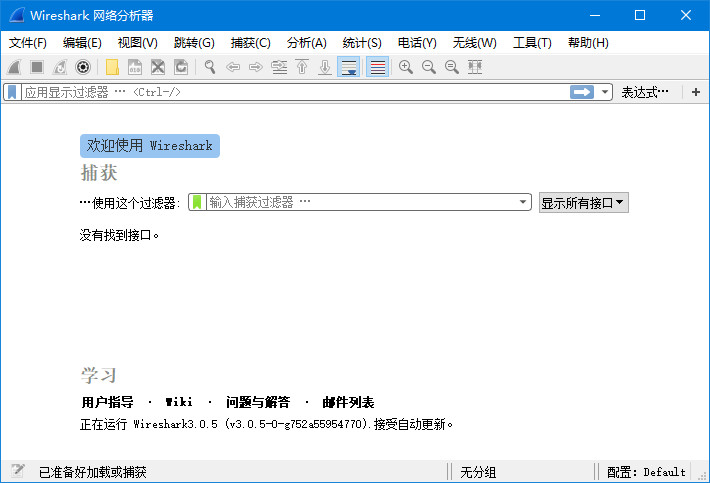Image resolution: width=710 pixels, height=483 pixels.
Task: Toggle packet list colorization
Action: [x=378, y=67]
